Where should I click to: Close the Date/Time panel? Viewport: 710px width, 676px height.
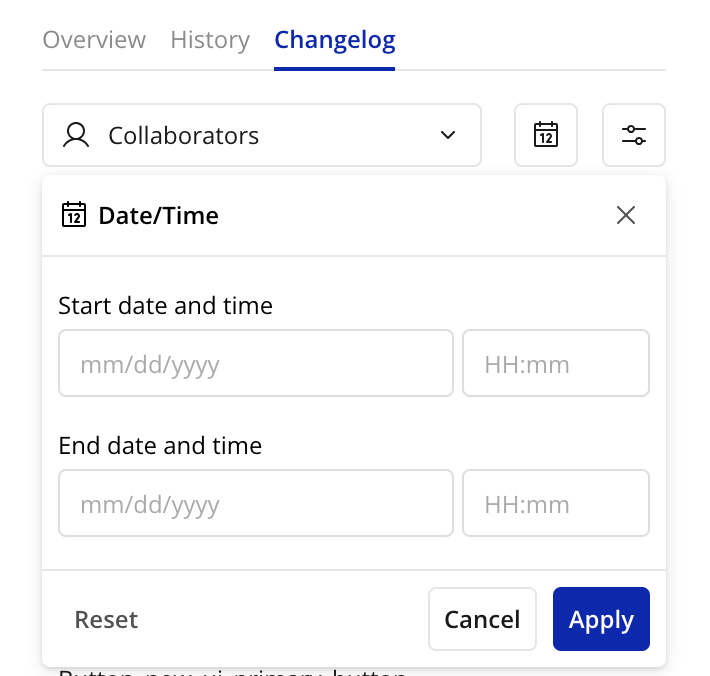pos(626,215)
